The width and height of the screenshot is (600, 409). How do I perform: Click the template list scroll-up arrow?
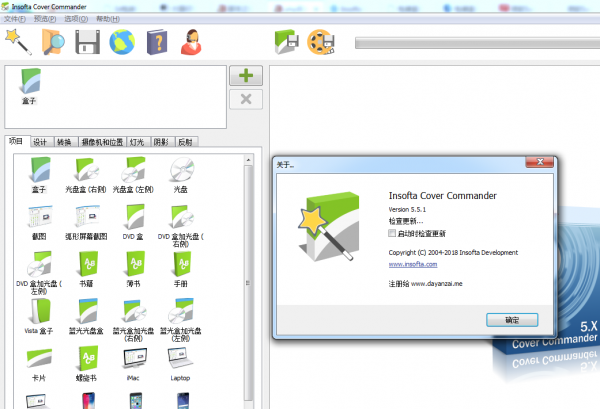pos(248,160)
